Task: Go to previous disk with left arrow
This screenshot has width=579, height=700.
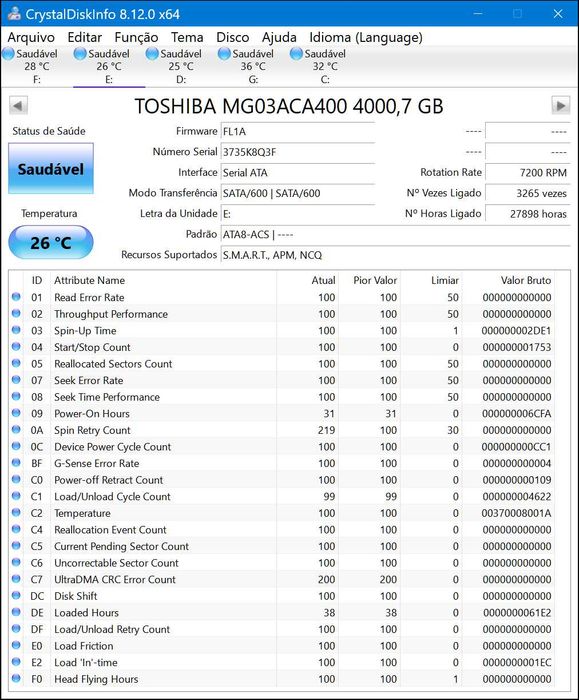Action: click(18, 106)
